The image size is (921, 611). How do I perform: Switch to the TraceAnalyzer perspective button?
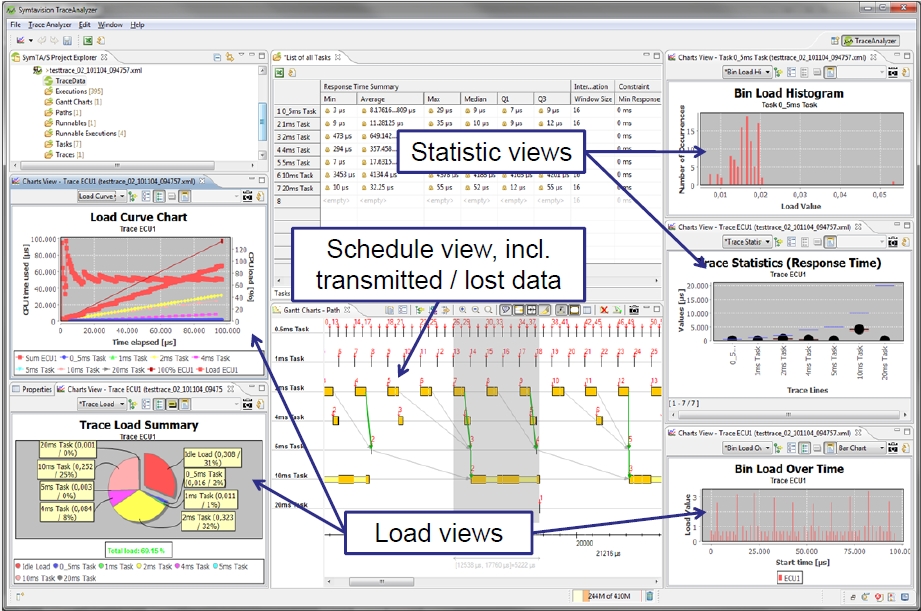click(870, 41)
